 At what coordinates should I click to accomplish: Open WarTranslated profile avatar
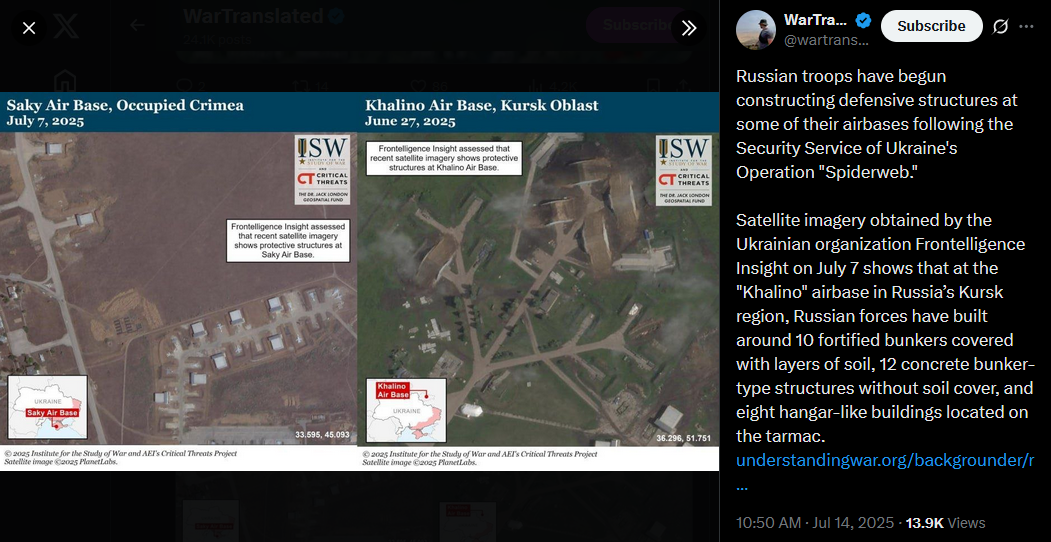pos(756,29)
